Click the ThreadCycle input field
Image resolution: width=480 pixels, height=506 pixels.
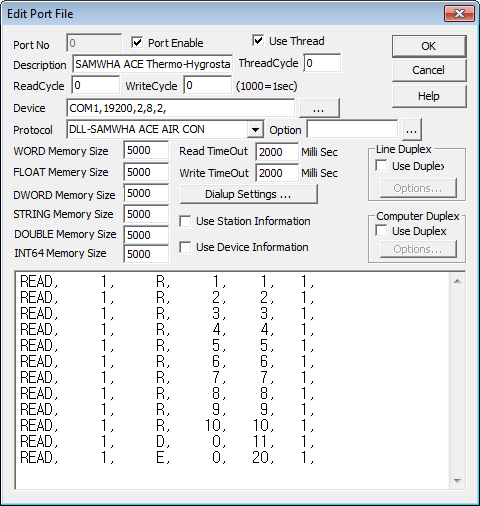[322, 63]
